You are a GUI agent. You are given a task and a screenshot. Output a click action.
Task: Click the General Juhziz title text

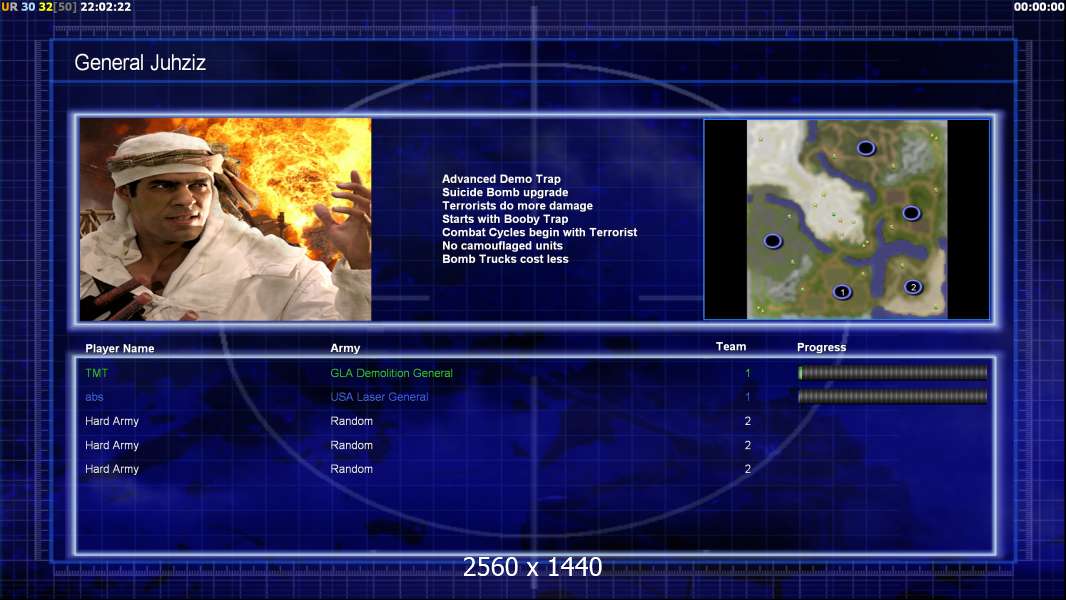coord(140,63)
